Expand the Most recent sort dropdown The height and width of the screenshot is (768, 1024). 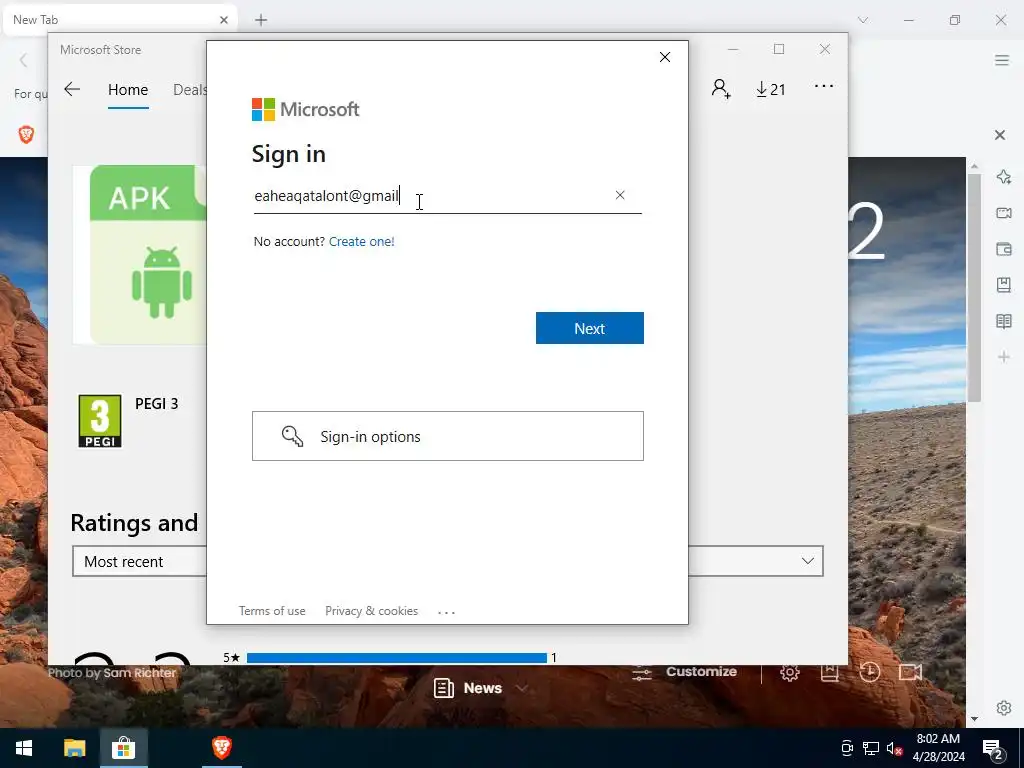(x=447, y=561)
